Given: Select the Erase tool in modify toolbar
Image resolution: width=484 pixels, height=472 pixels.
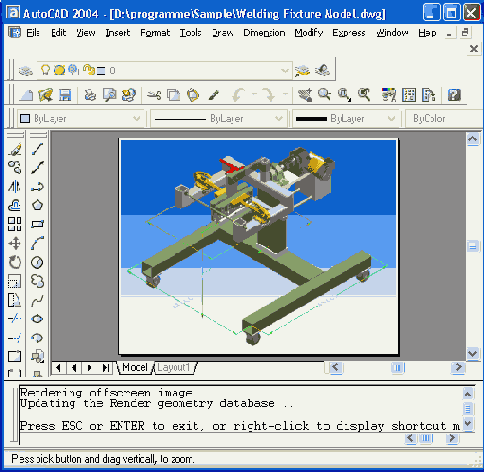Looking at the screenshot, I should pyautogui.click(x=15, y=149).
